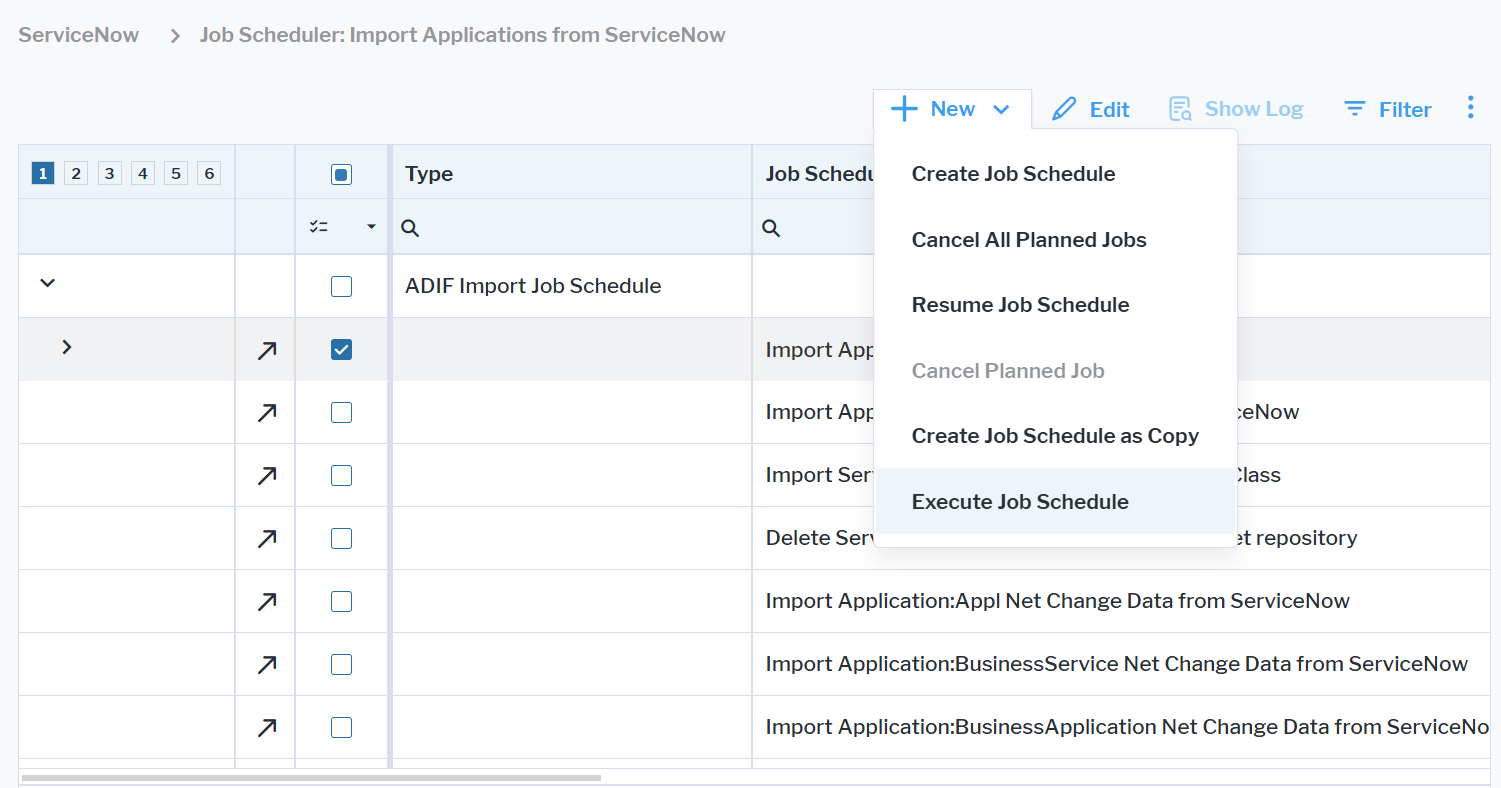
Task: Choose Create Job Schedule as Copy
Action: click(x=1055, y=436)
